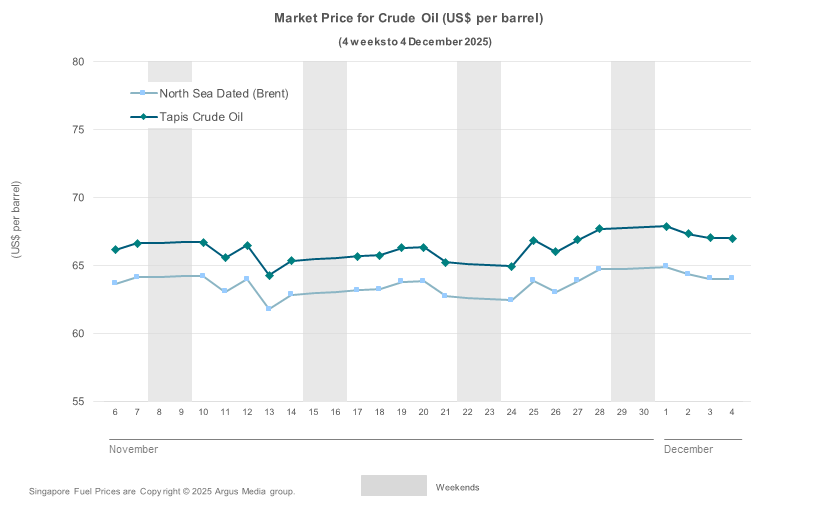Select Tapis marker for 4 December

(x=732, y=238)
